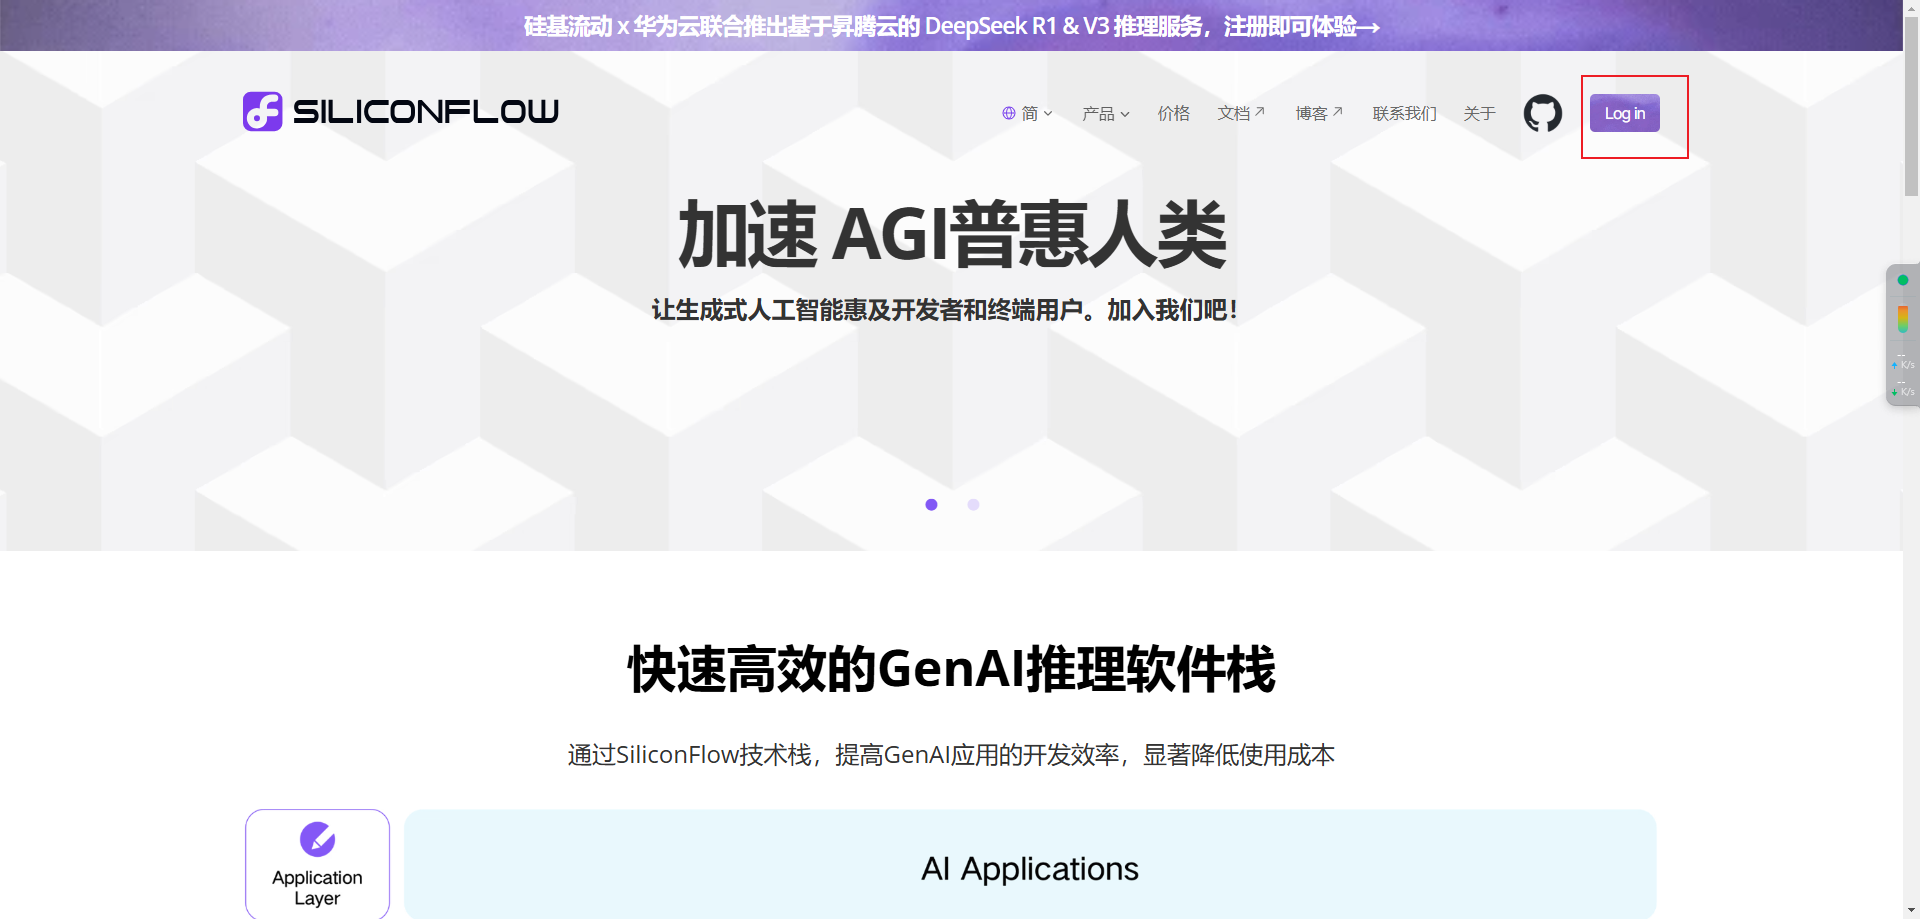This screenshot has width=1920, height=919.
Task: Go to 联系我们 contact page
Action: [1404, 114]
